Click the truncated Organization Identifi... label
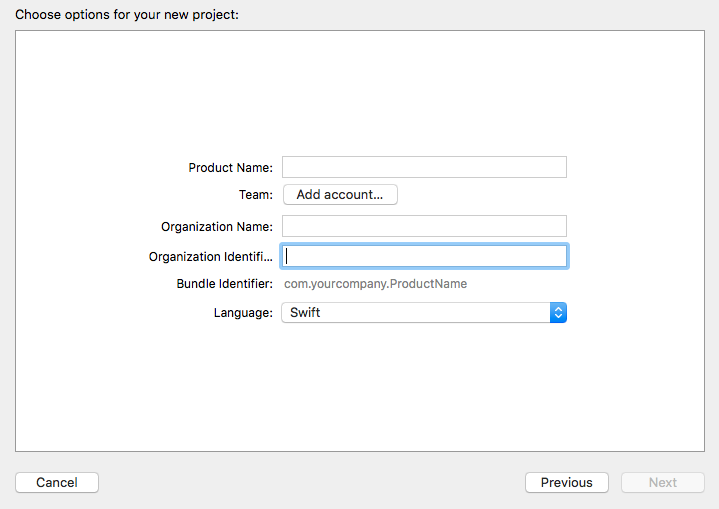 [211, 257]
